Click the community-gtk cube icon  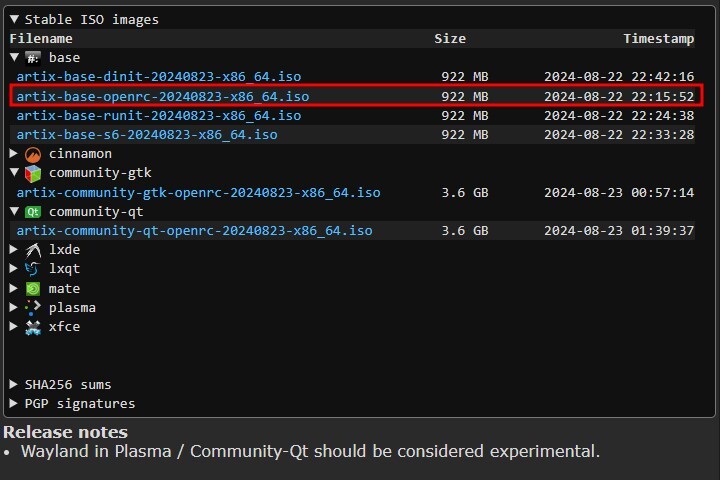point(33,173)
